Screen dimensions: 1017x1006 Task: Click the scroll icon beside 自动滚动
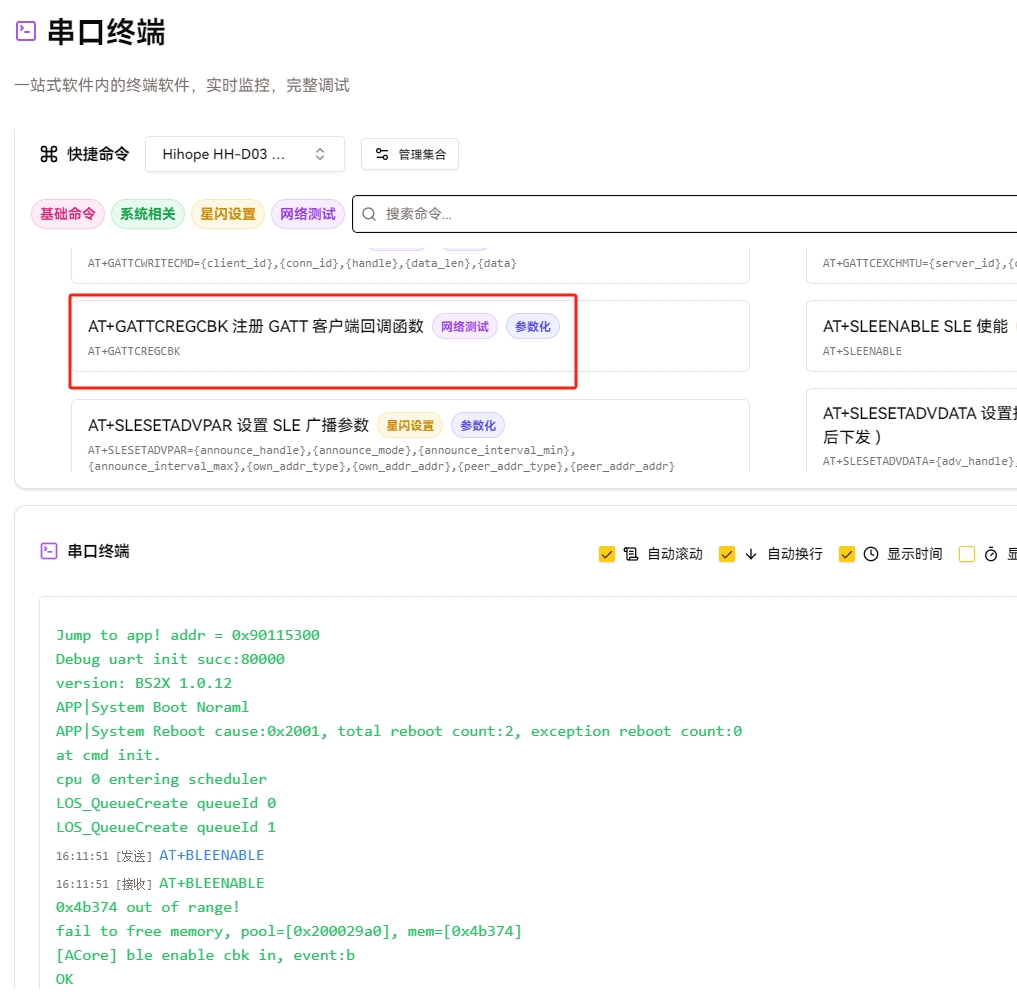630,554
